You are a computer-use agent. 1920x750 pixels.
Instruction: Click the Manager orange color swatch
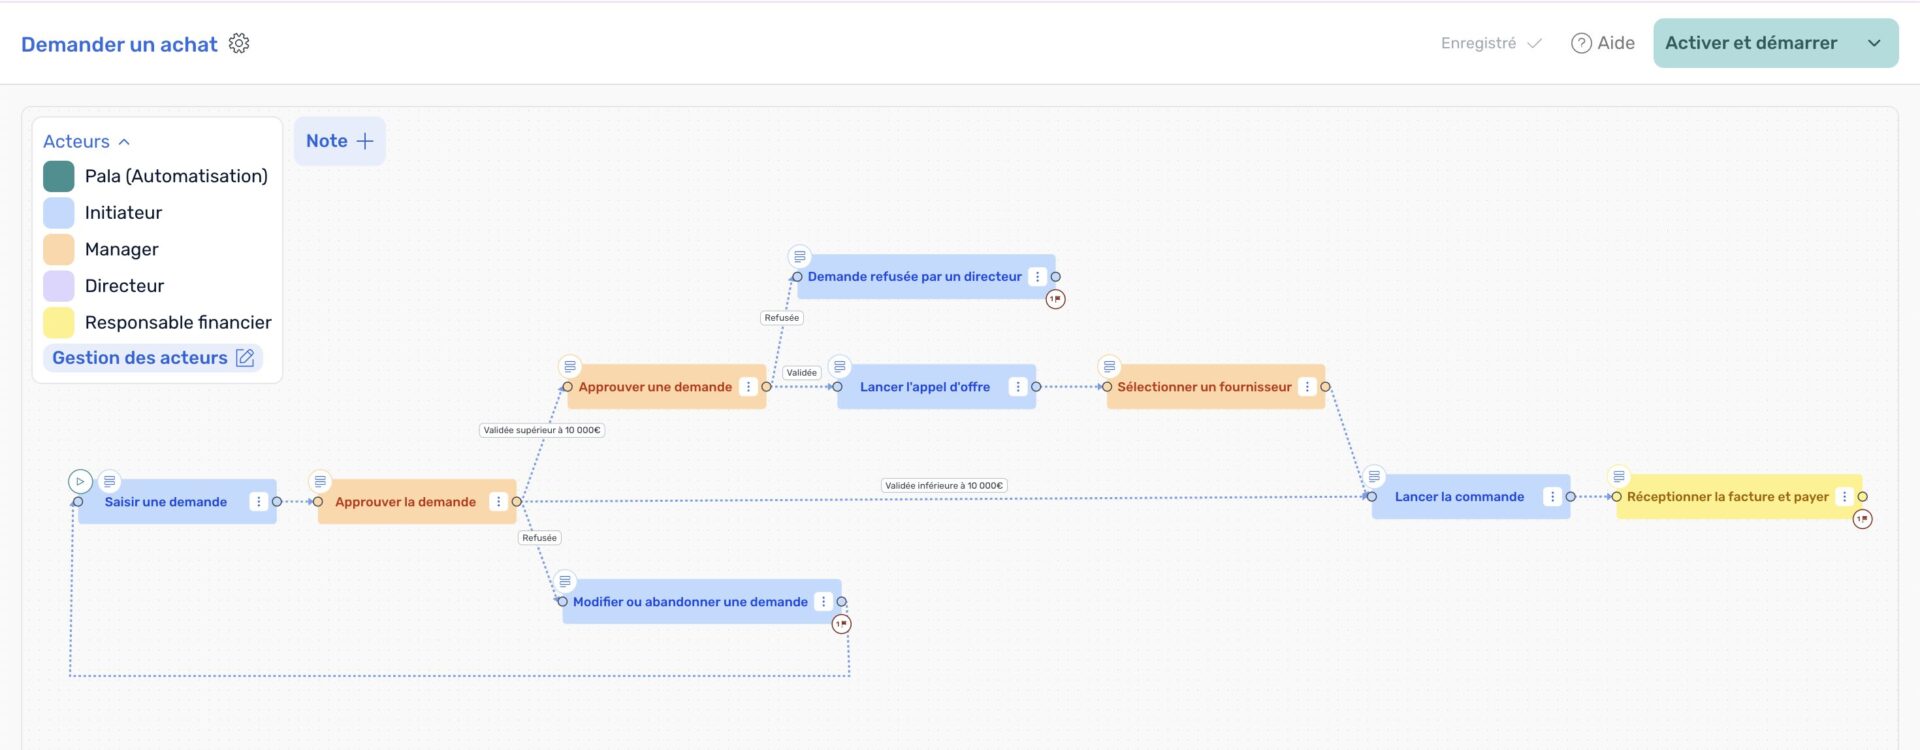click(x=59, y=249)
